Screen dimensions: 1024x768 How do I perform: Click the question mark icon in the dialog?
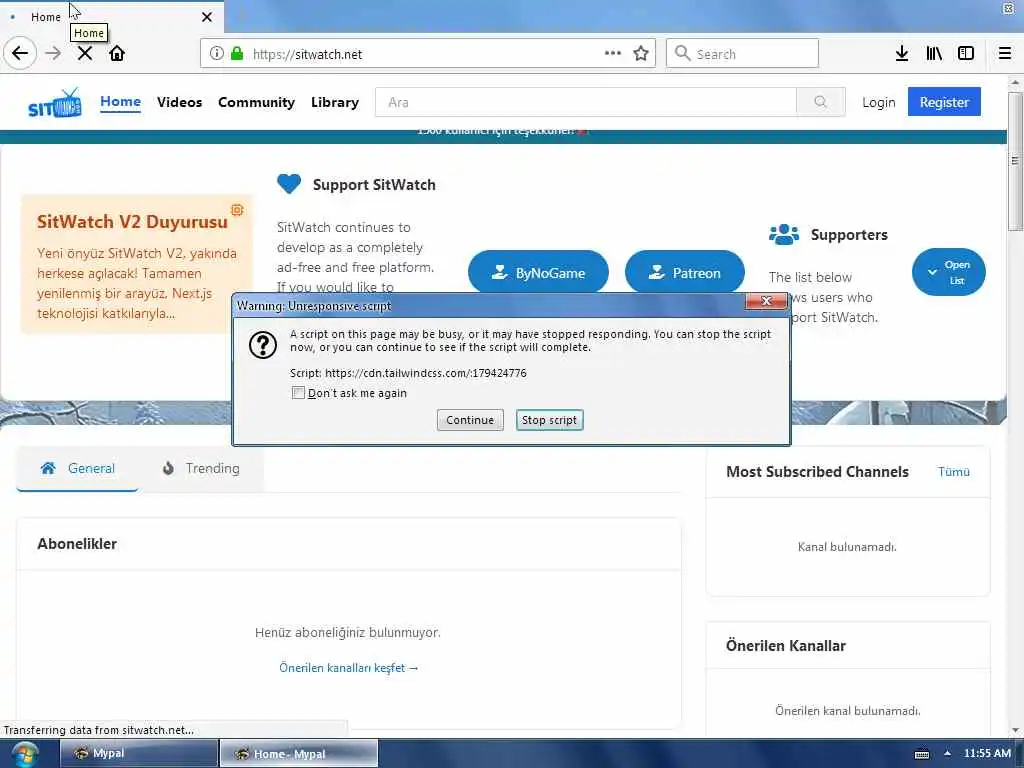263,345
